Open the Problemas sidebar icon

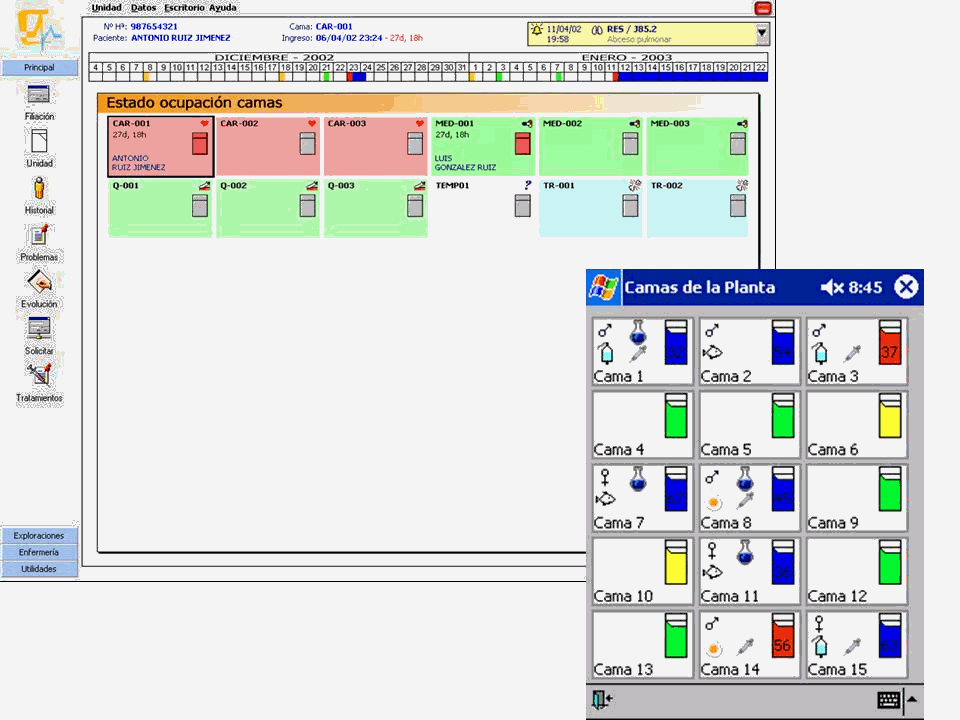coord(39,236)
